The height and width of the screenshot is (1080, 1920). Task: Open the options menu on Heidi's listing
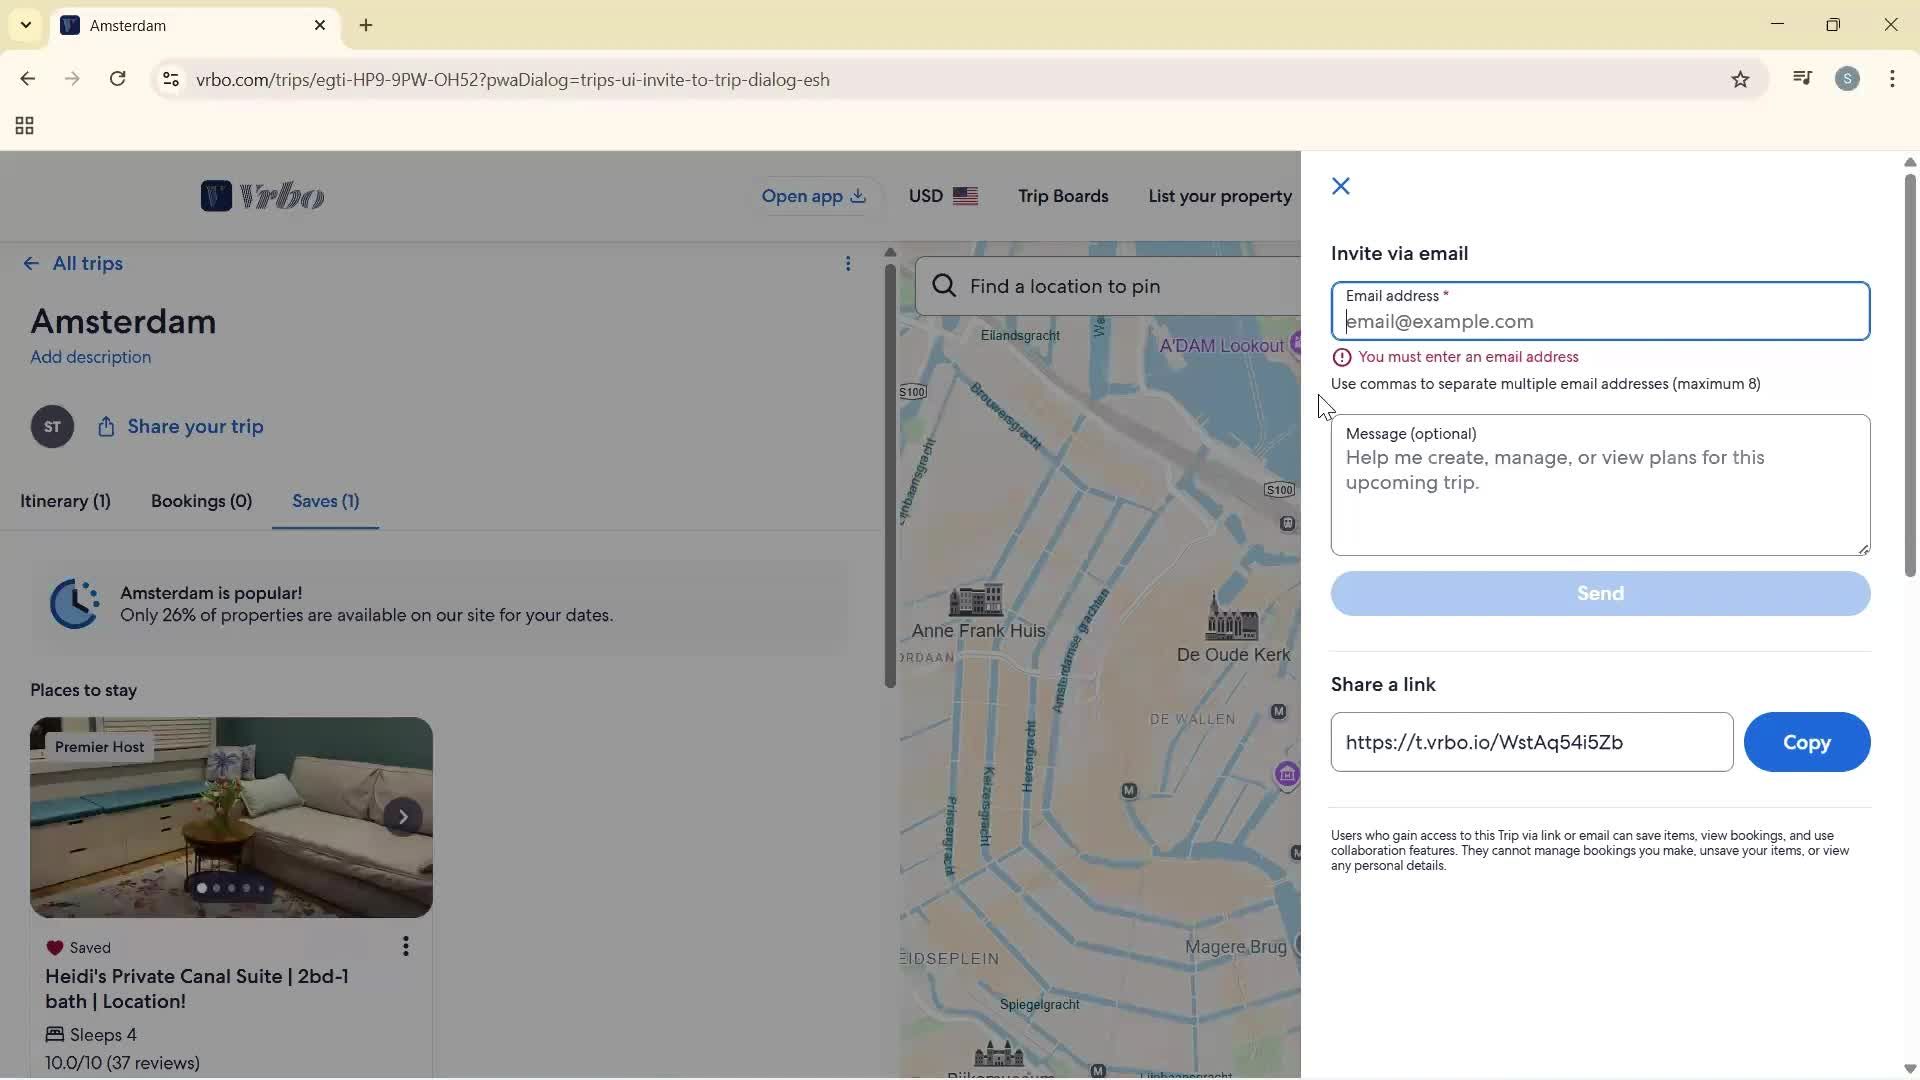[405, 945]
